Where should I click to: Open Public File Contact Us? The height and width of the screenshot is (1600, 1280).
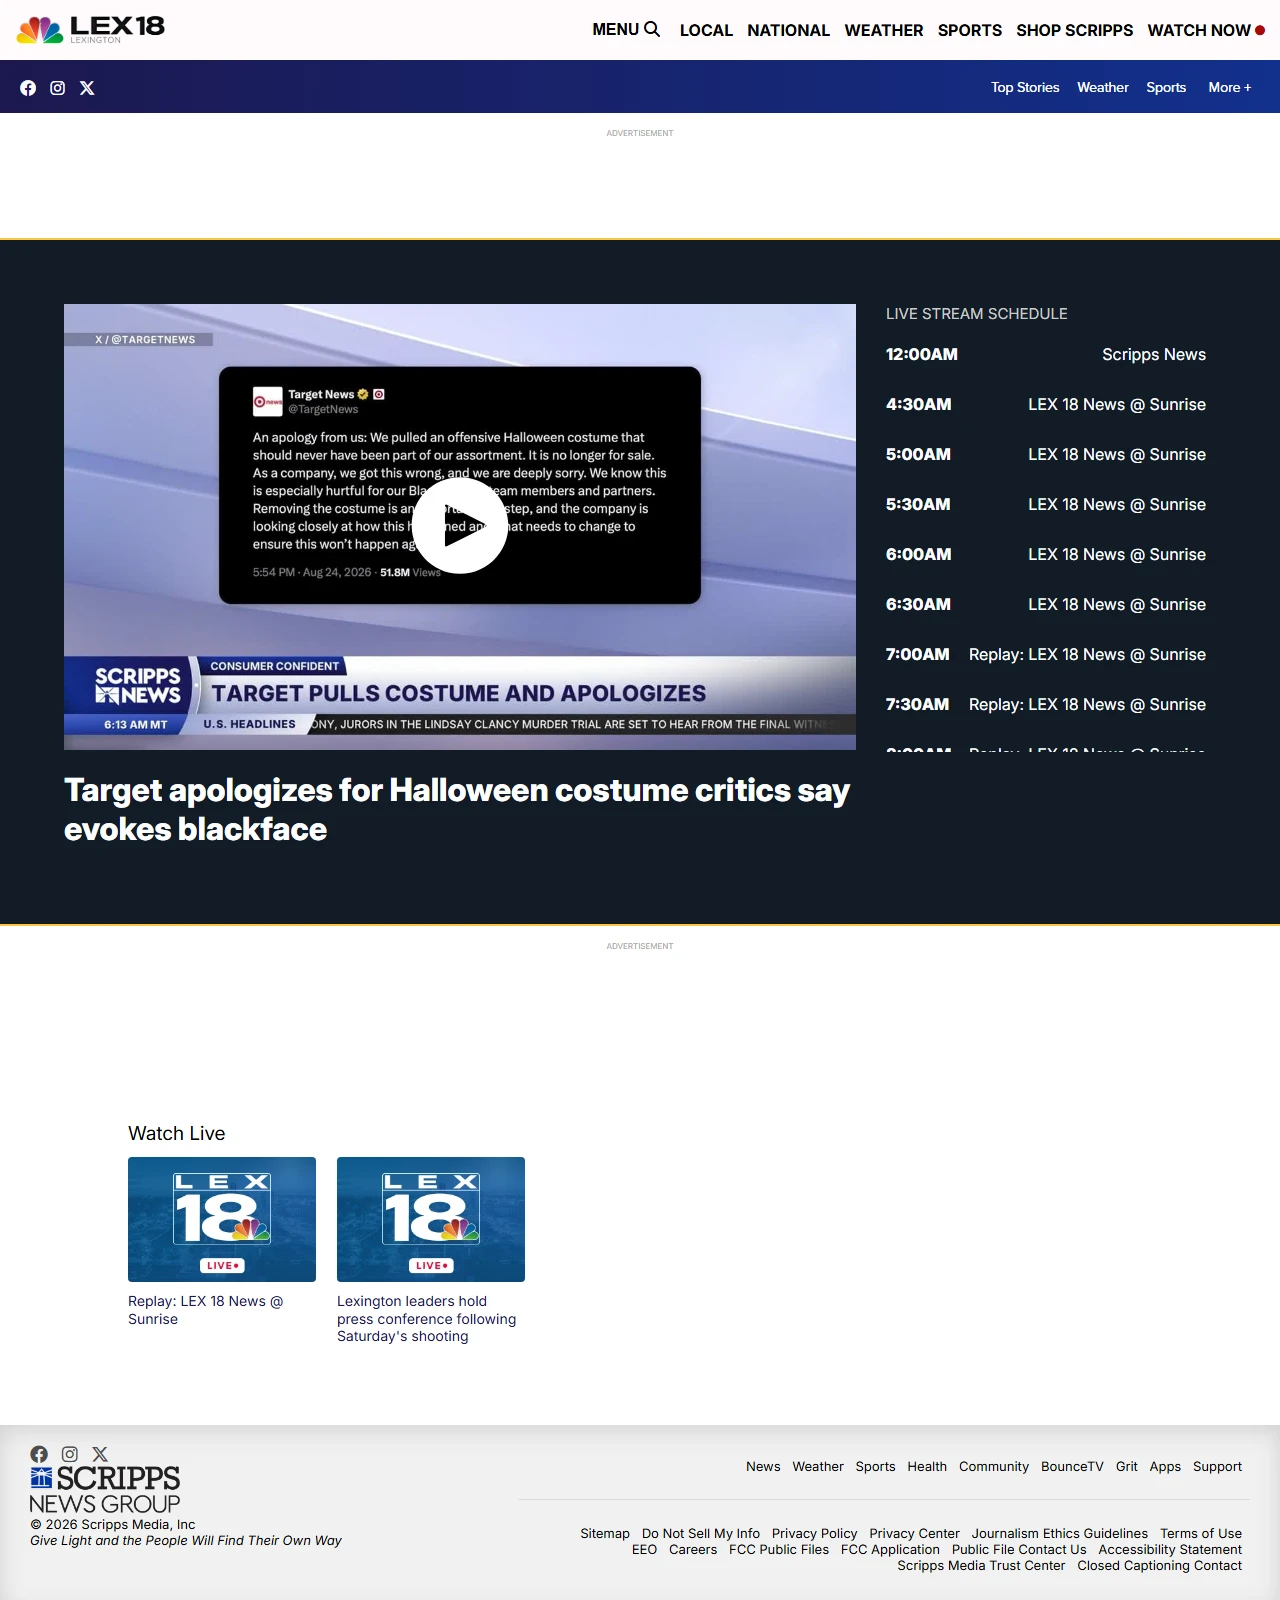coord(1019,1549)
